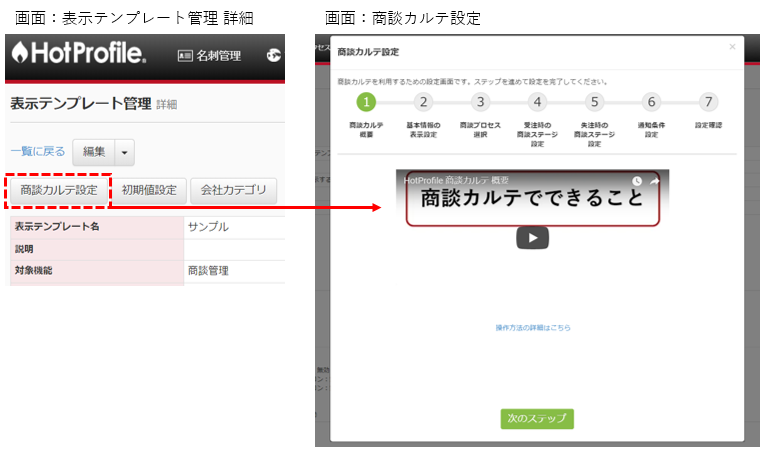
Task: Open 名刺管理 in the top navigation
Action: pyautogui.click(x=209, y=56)
